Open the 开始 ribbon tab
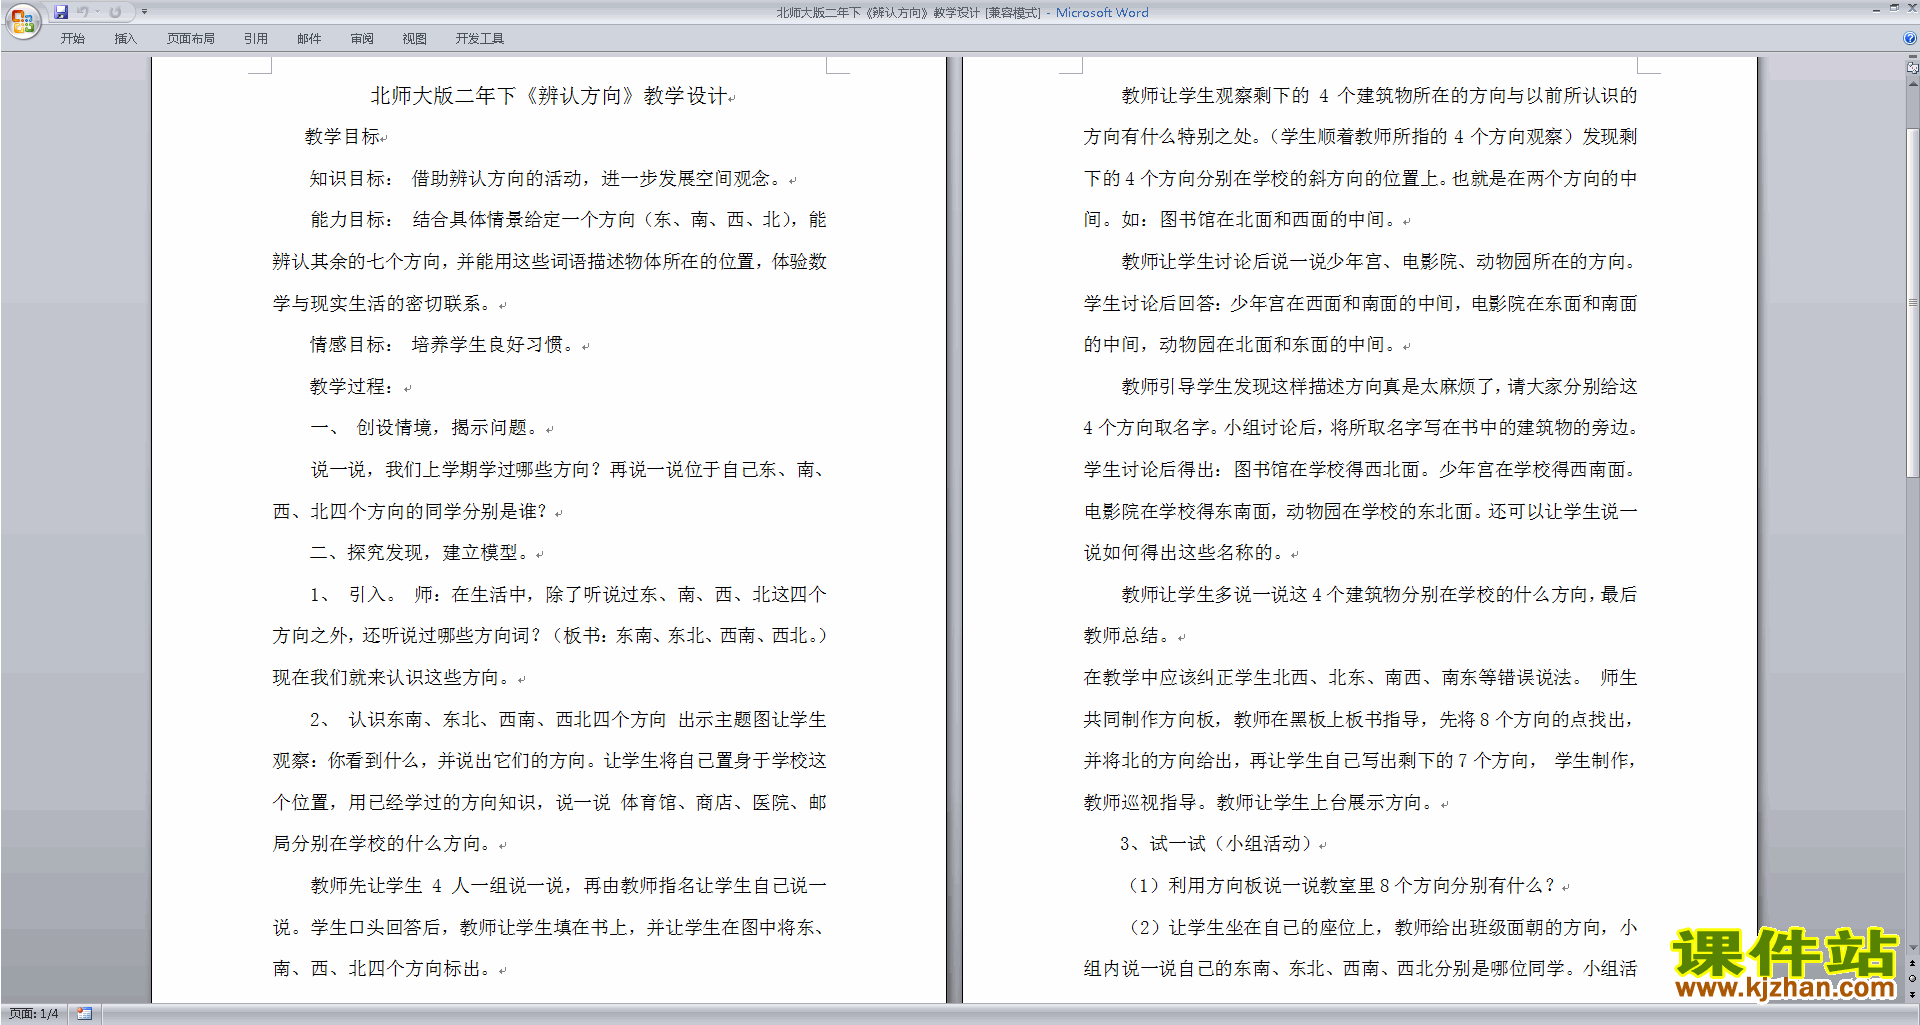The image size is (1920, 1025). [x=72, y=39]
